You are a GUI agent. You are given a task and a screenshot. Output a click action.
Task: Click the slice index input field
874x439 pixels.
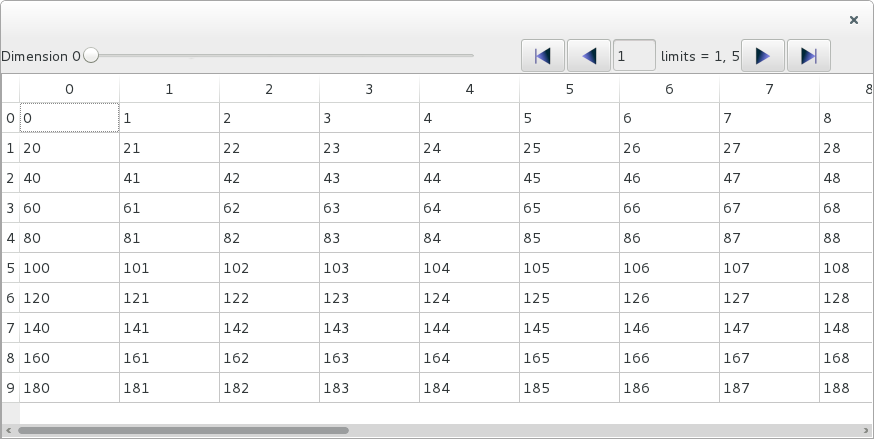point(634,56)
